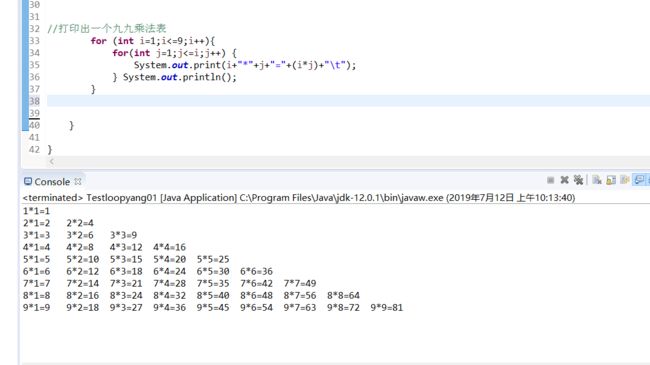The image size is (650, 365).
Task: Click the System.out.print line of code
Action: (245, 65)
